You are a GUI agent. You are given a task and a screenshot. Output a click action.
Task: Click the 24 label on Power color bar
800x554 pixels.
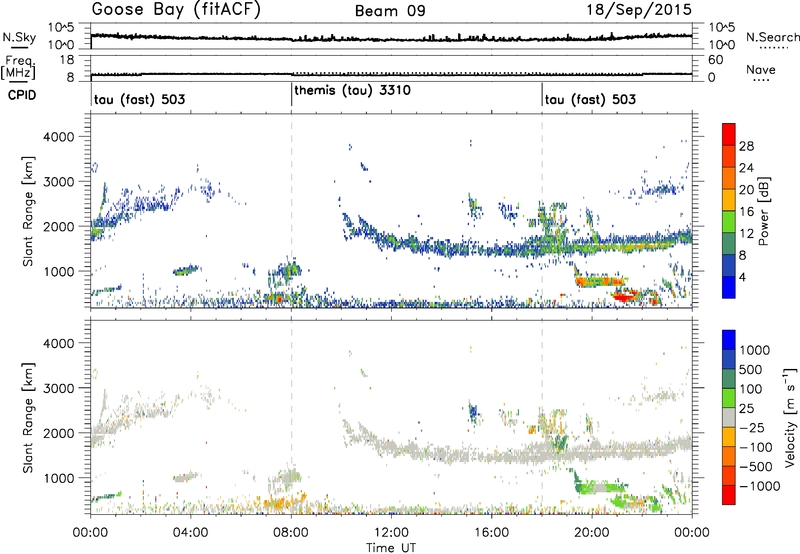746,168
